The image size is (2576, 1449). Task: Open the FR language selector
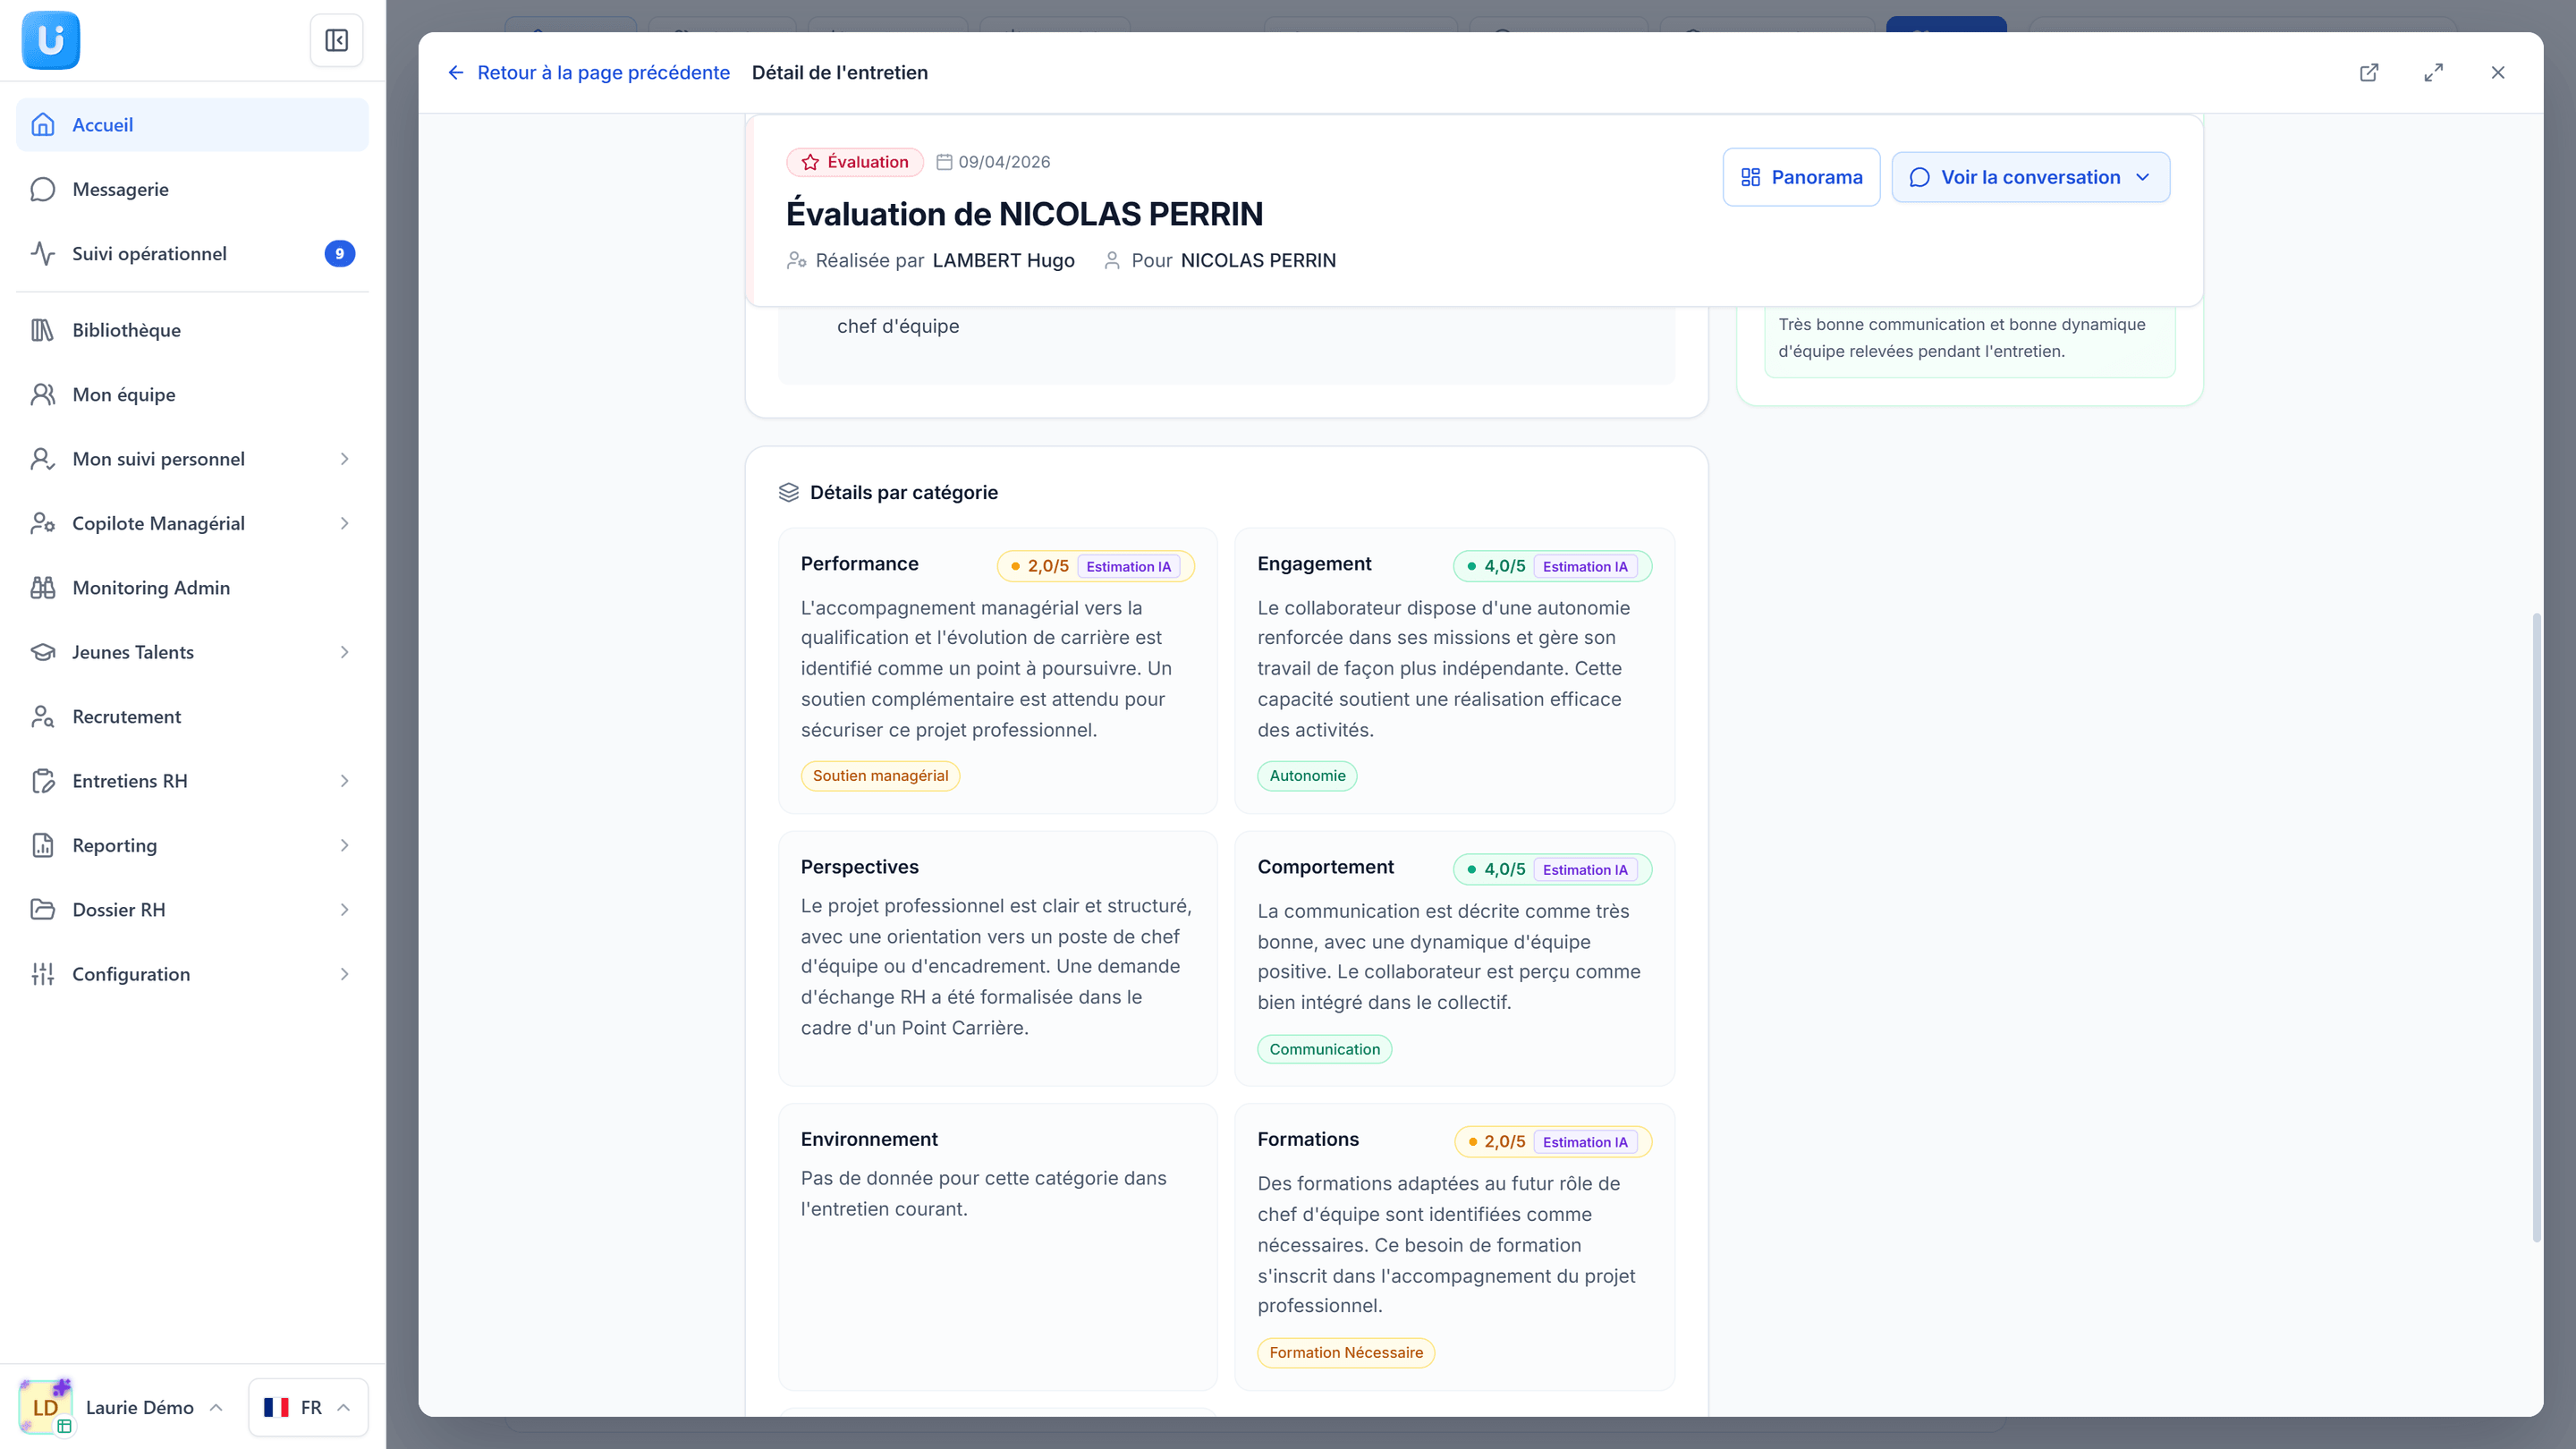tap(308, 1407)
